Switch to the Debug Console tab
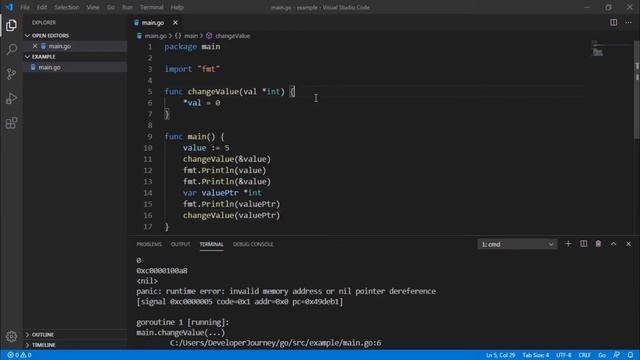The height and width of the screenshot is (360, 640). pyautogui.click(x=253, y=244)
